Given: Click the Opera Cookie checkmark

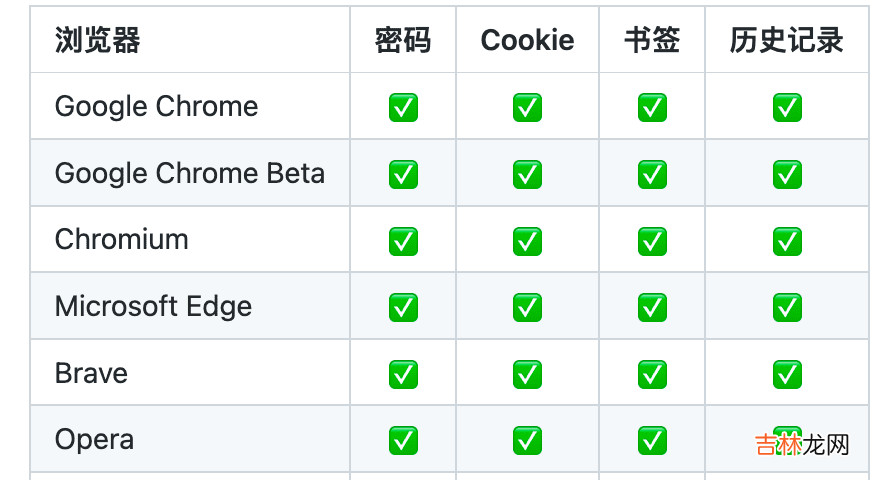Looking at the screenshot, I should [527, 440].
